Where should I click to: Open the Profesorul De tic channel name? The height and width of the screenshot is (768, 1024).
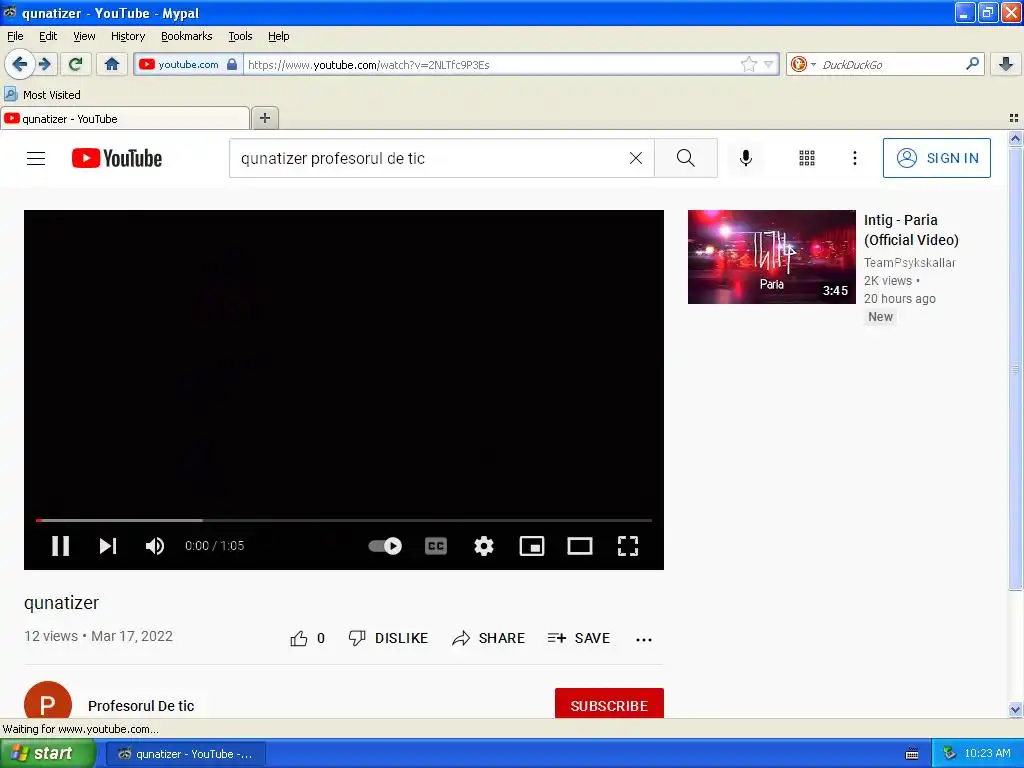point(141,706)
